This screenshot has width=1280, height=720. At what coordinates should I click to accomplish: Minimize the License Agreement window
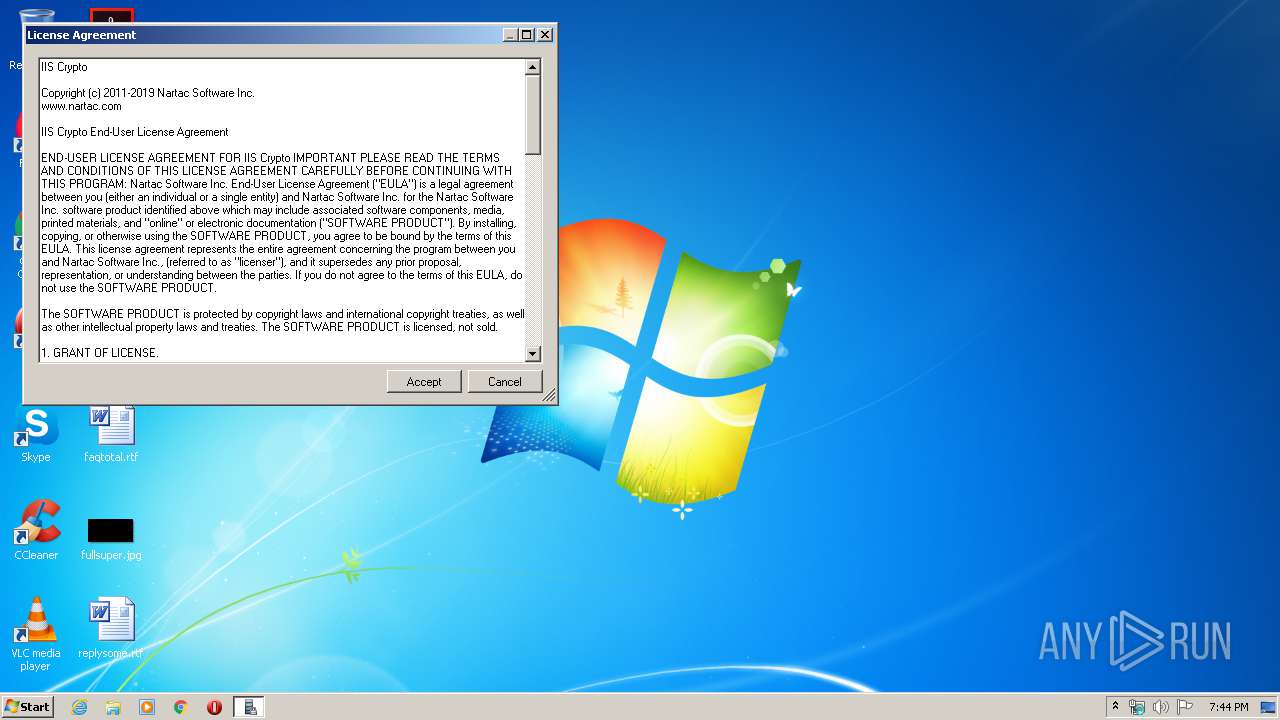point(511,34)
